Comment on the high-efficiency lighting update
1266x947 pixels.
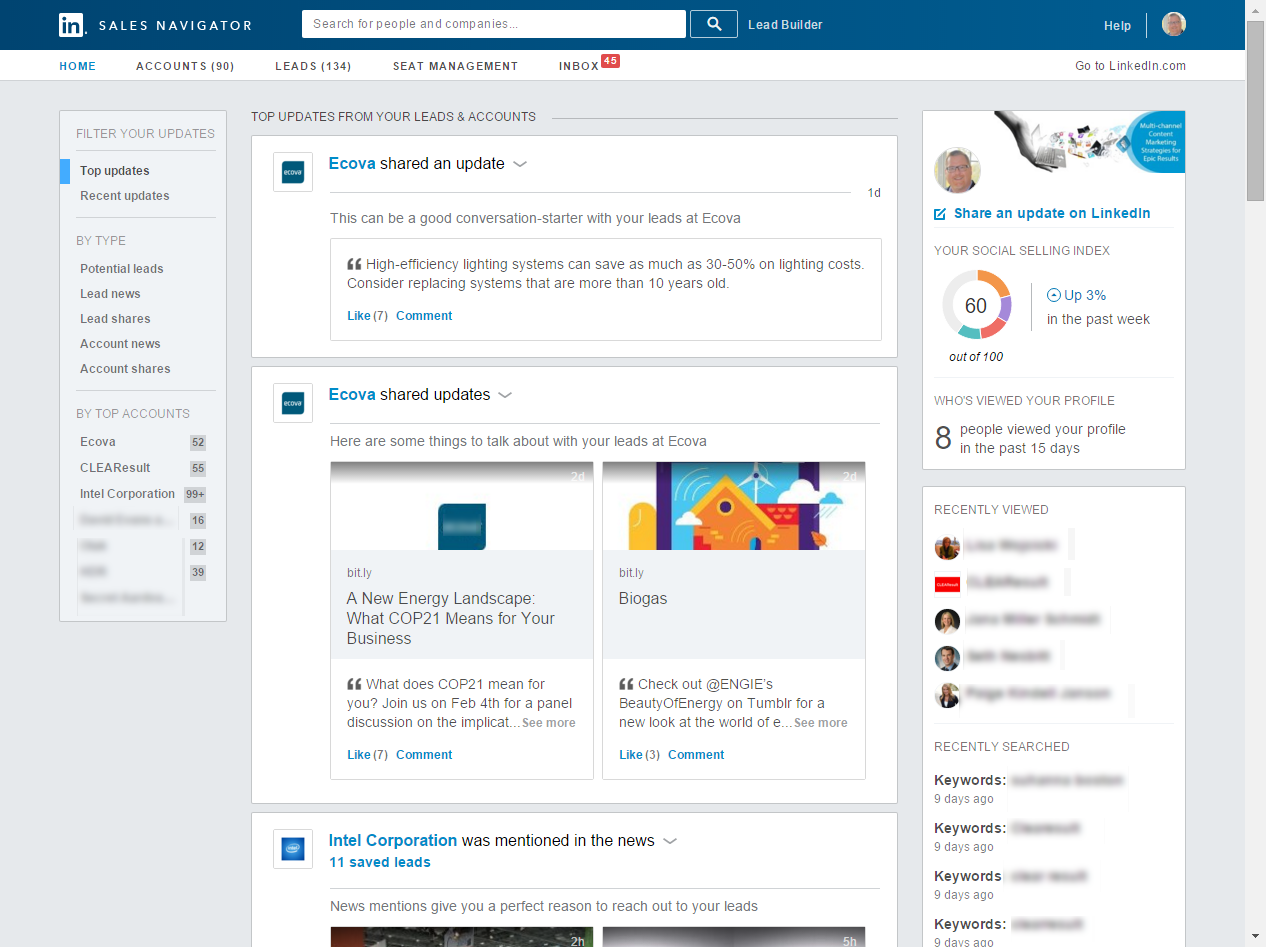tap(424, 316)
